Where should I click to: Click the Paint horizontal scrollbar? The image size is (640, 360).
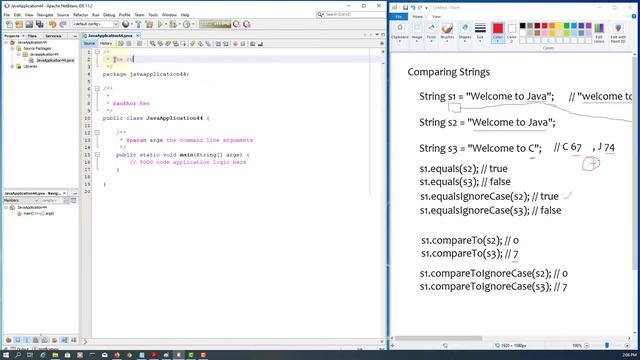tap(438, 338)
